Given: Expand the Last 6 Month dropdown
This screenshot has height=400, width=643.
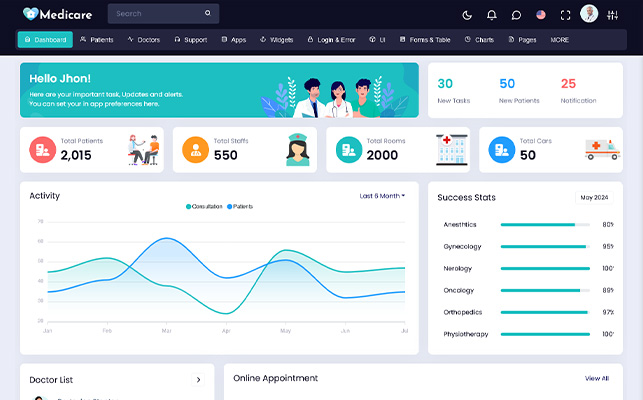Looking at the screenshot, I should (x=382, y=196).
